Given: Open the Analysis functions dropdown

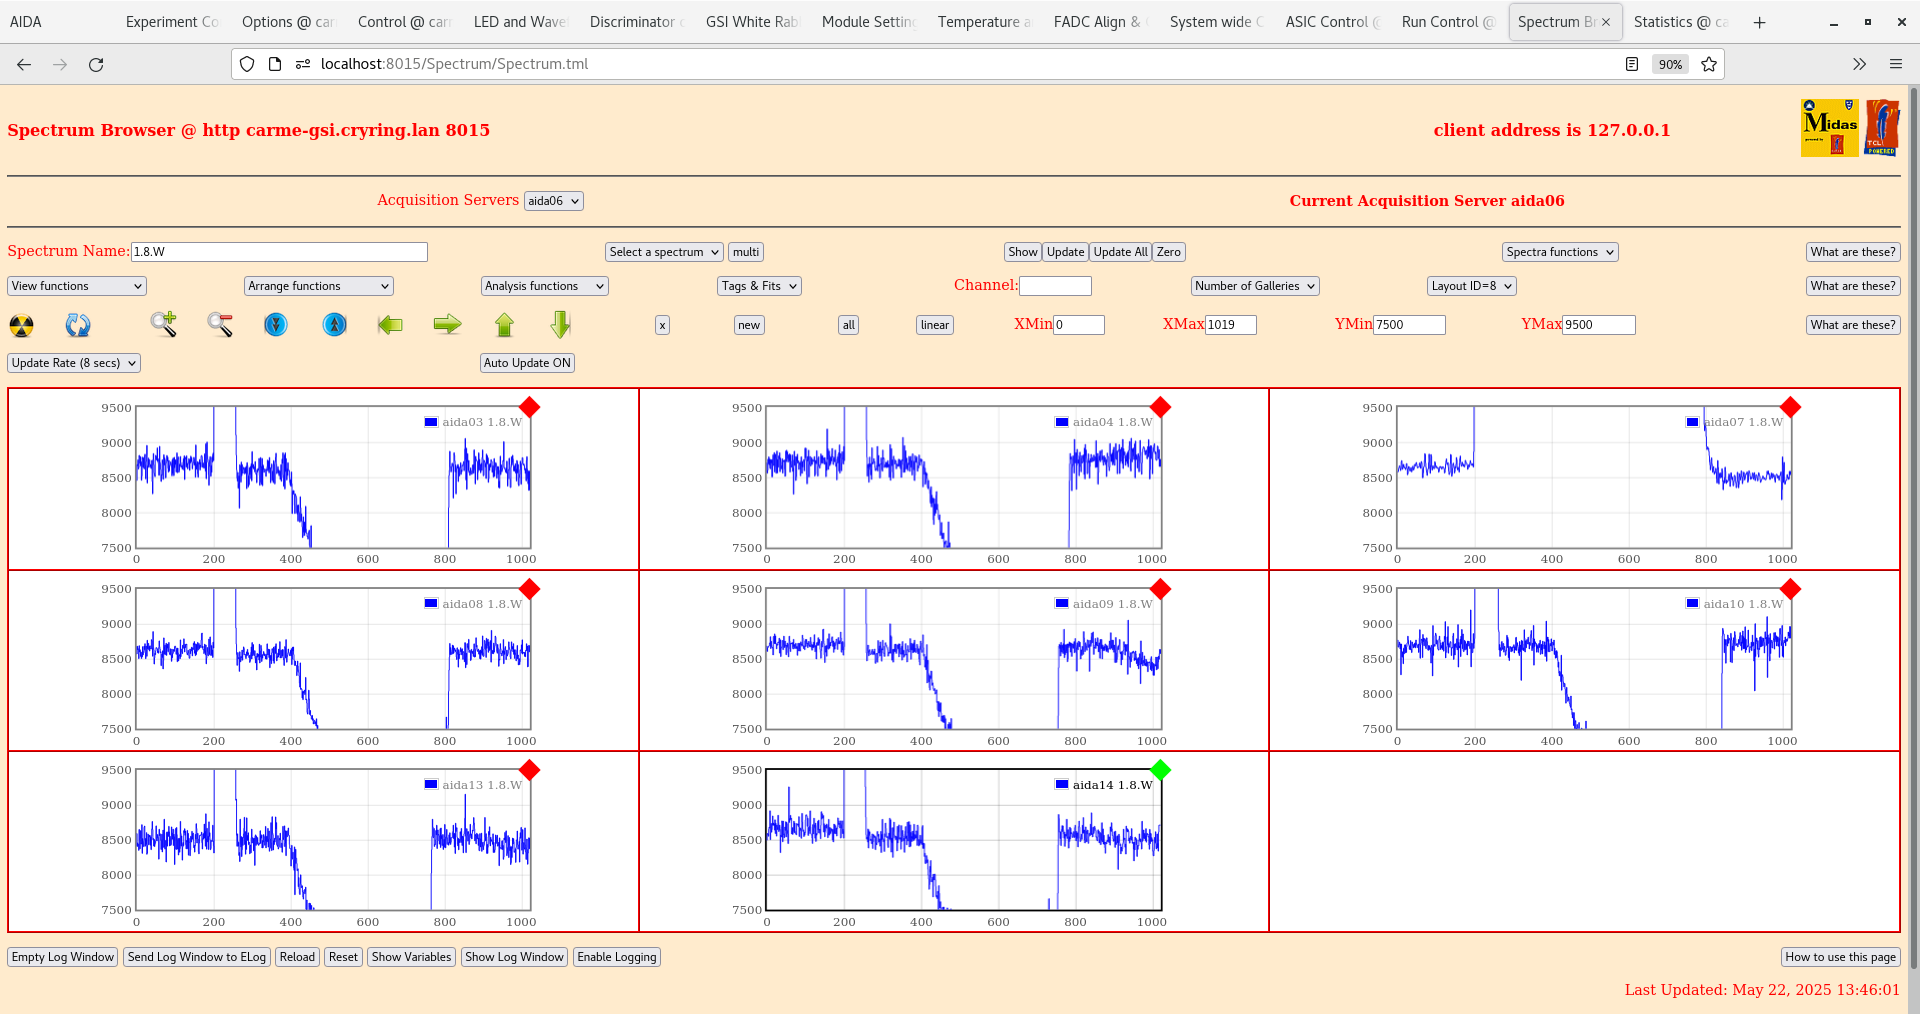Looking at the screenshot, I should click(544, 286).
